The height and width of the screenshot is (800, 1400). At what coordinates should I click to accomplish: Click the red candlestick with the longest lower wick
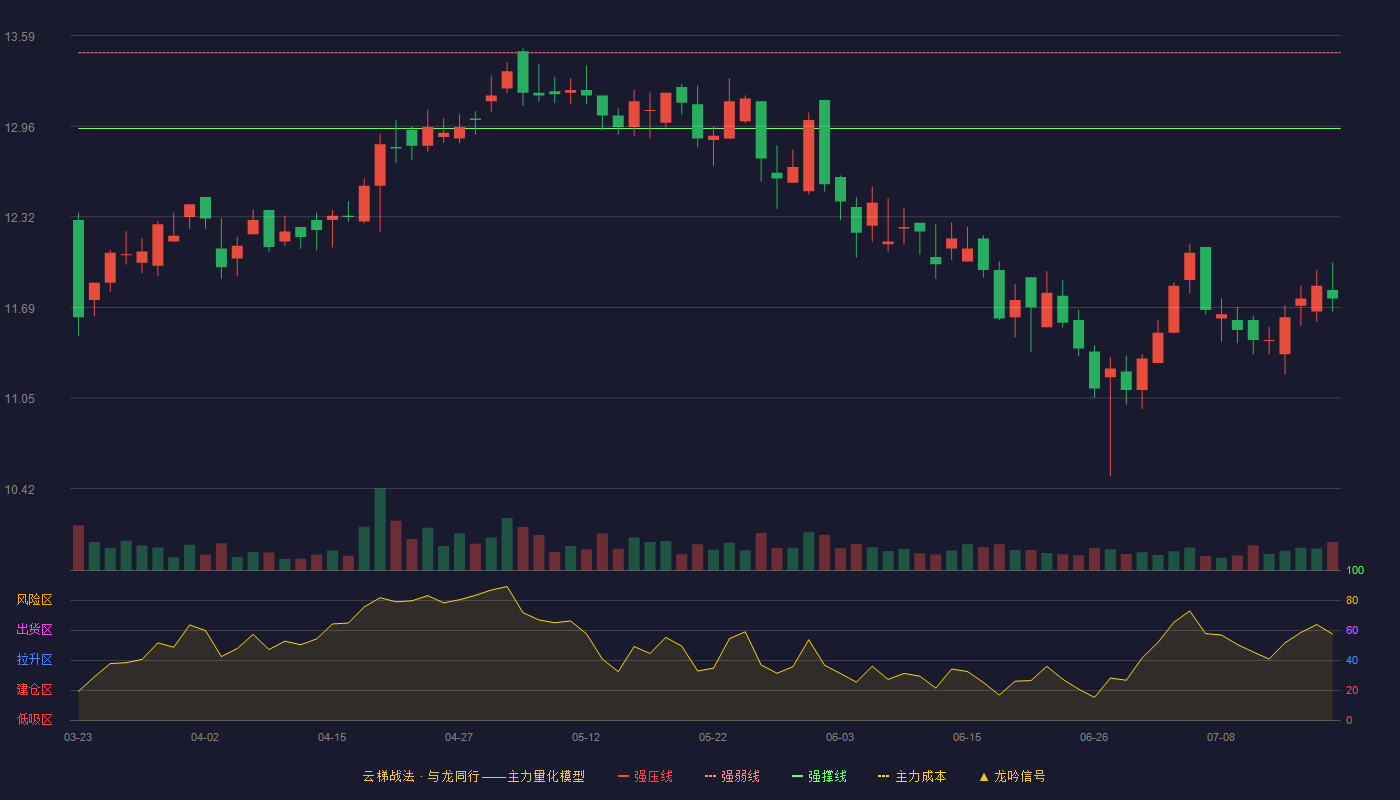coord(1110,415)
